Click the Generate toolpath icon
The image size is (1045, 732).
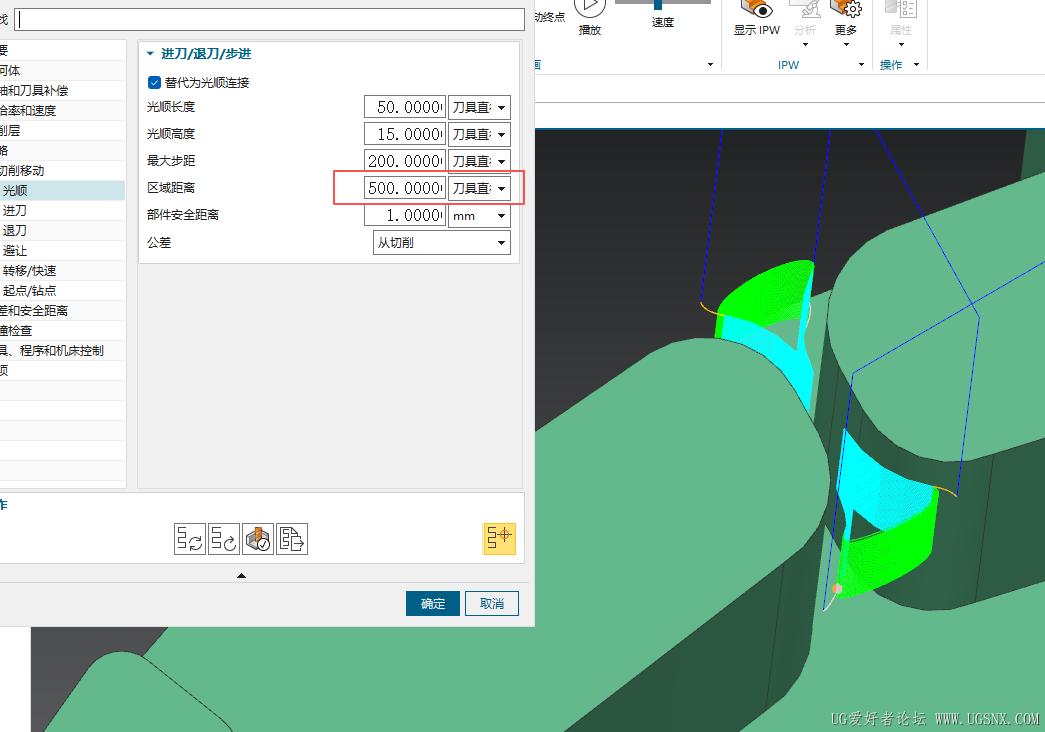point(189,539)
